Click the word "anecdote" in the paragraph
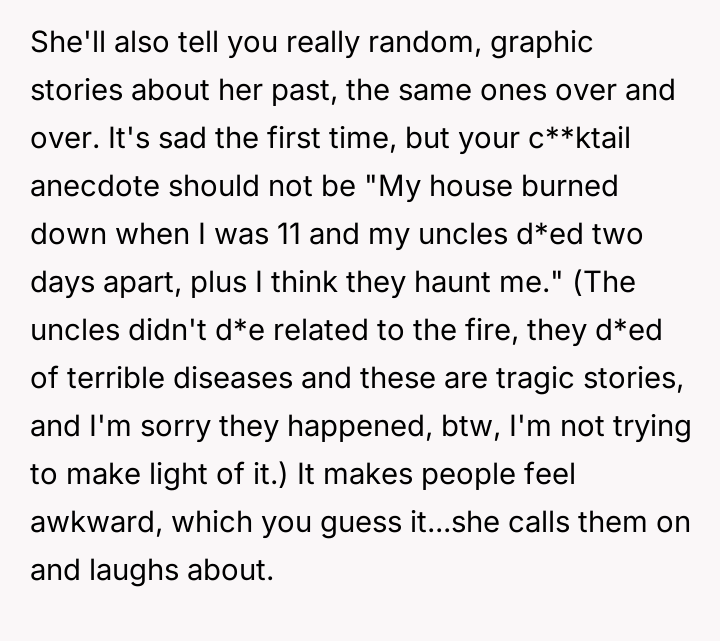Image resolution: width=720 pixels, height=641 pixels. [91, 188]
